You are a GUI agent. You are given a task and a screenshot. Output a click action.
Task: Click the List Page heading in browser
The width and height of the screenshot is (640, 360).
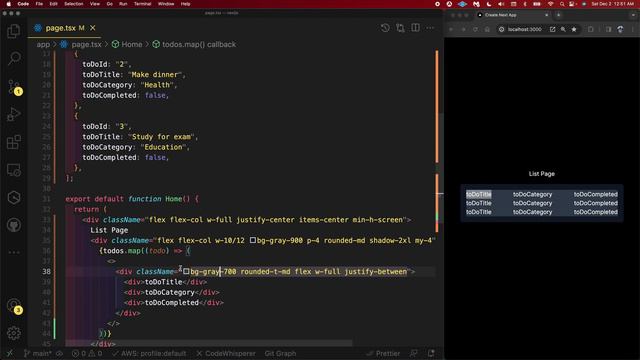(542, 173)
